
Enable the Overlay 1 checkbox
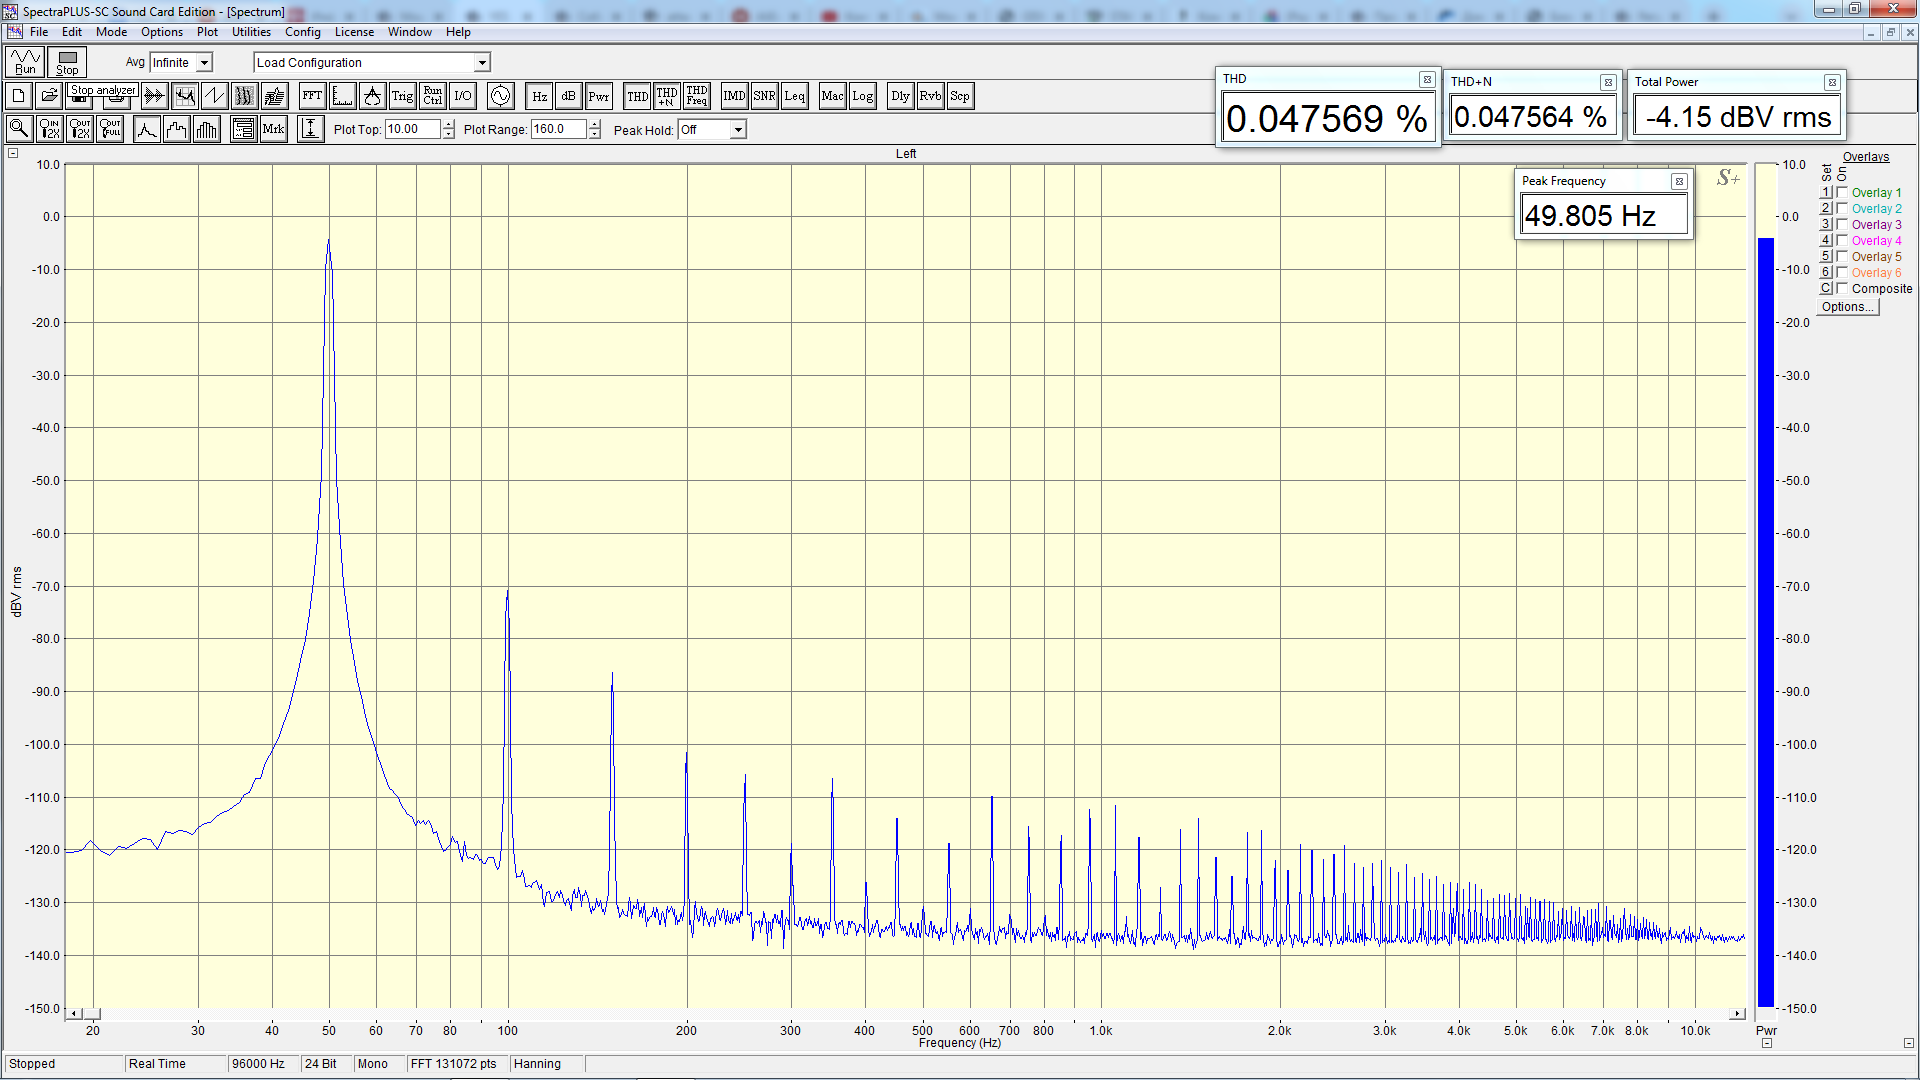[1842, 192]
